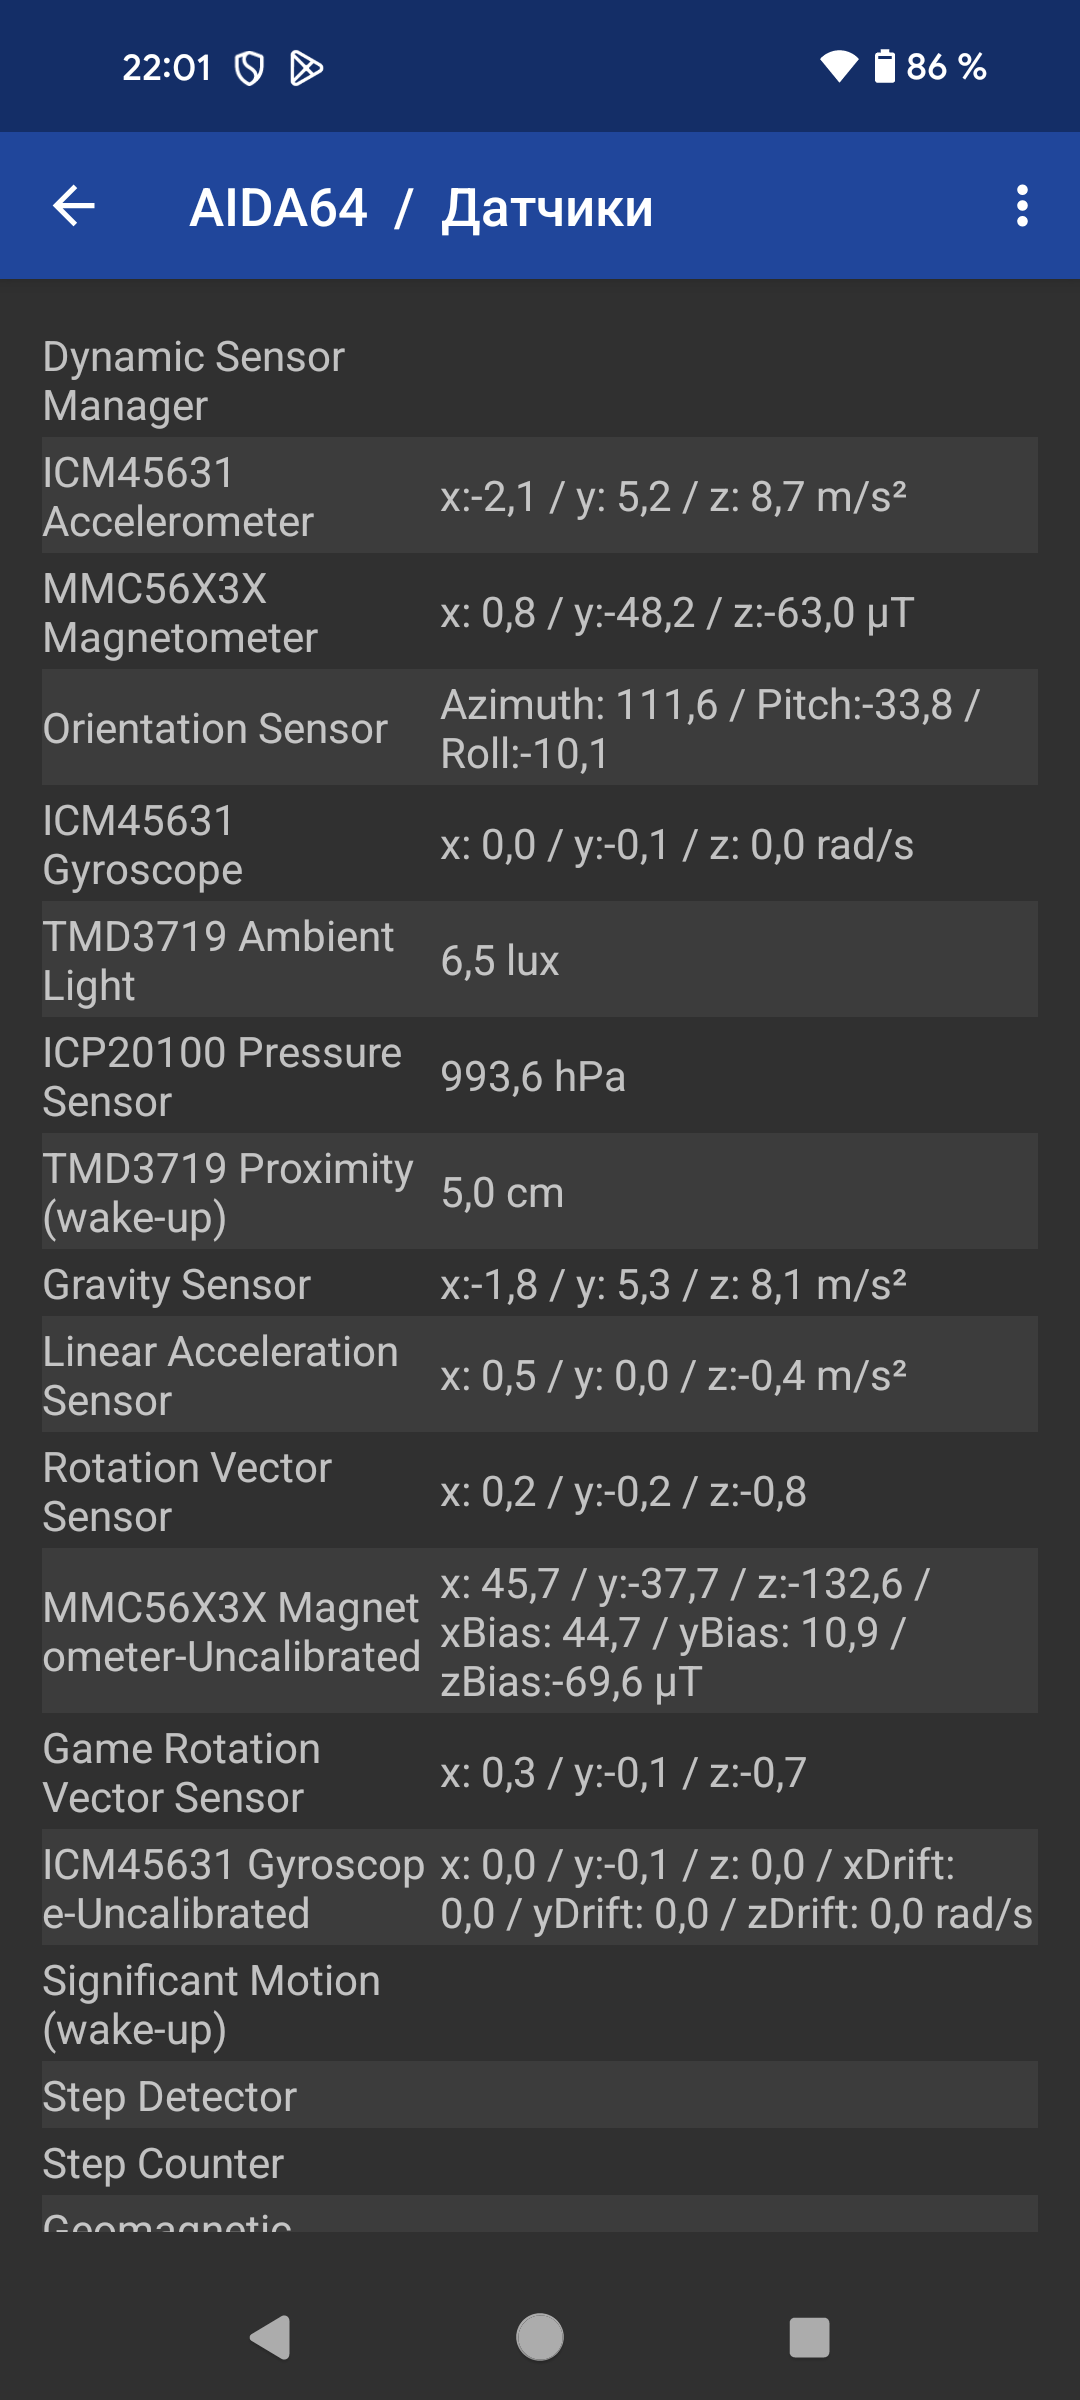
Task: Tap the Play Store status bar icon
Action: tap(306, 68)
